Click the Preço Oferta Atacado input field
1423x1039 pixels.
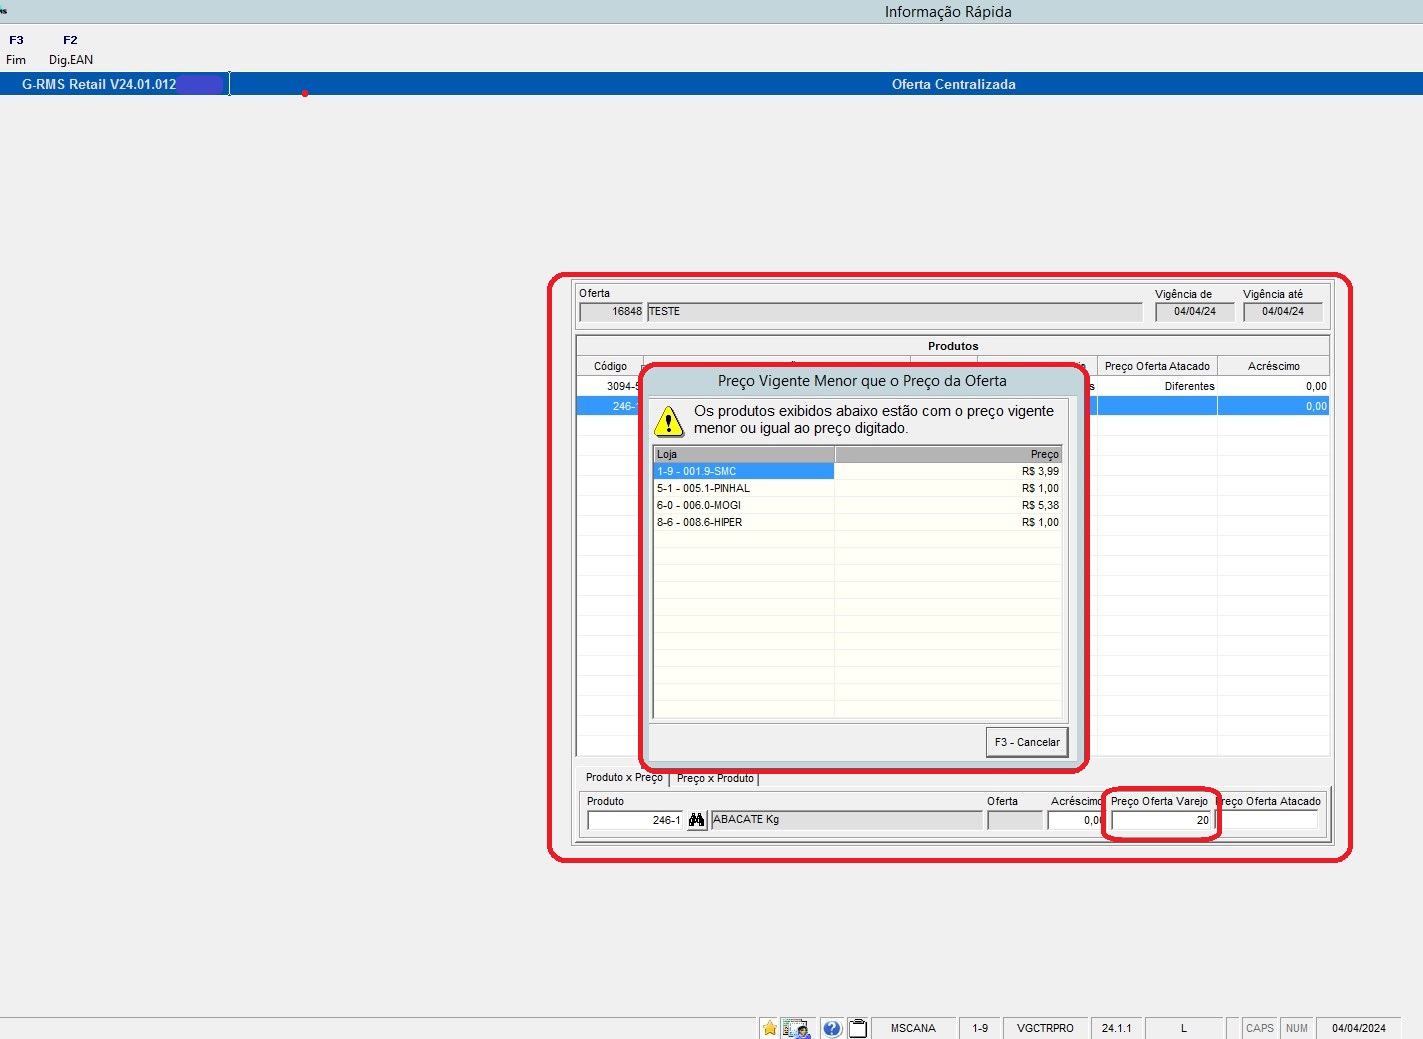pos(1270,820)
